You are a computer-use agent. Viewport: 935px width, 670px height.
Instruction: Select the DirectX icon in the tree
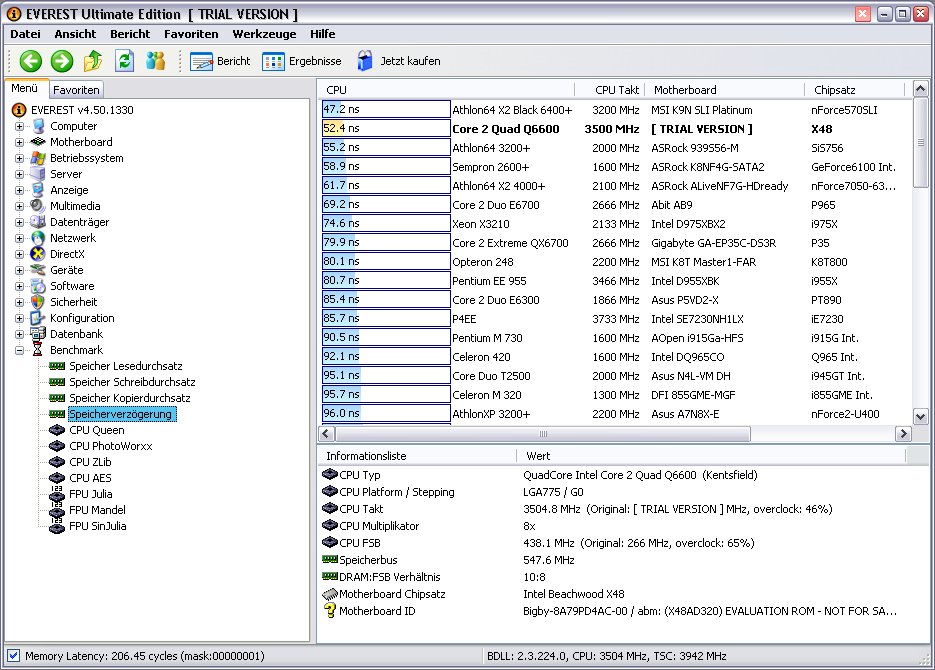(38, 254)
